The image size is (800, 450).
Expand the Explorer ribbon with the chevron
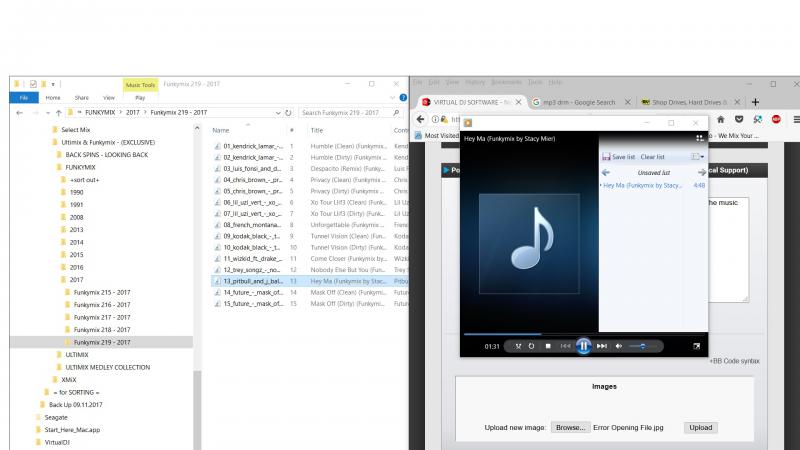pos(392,97)
